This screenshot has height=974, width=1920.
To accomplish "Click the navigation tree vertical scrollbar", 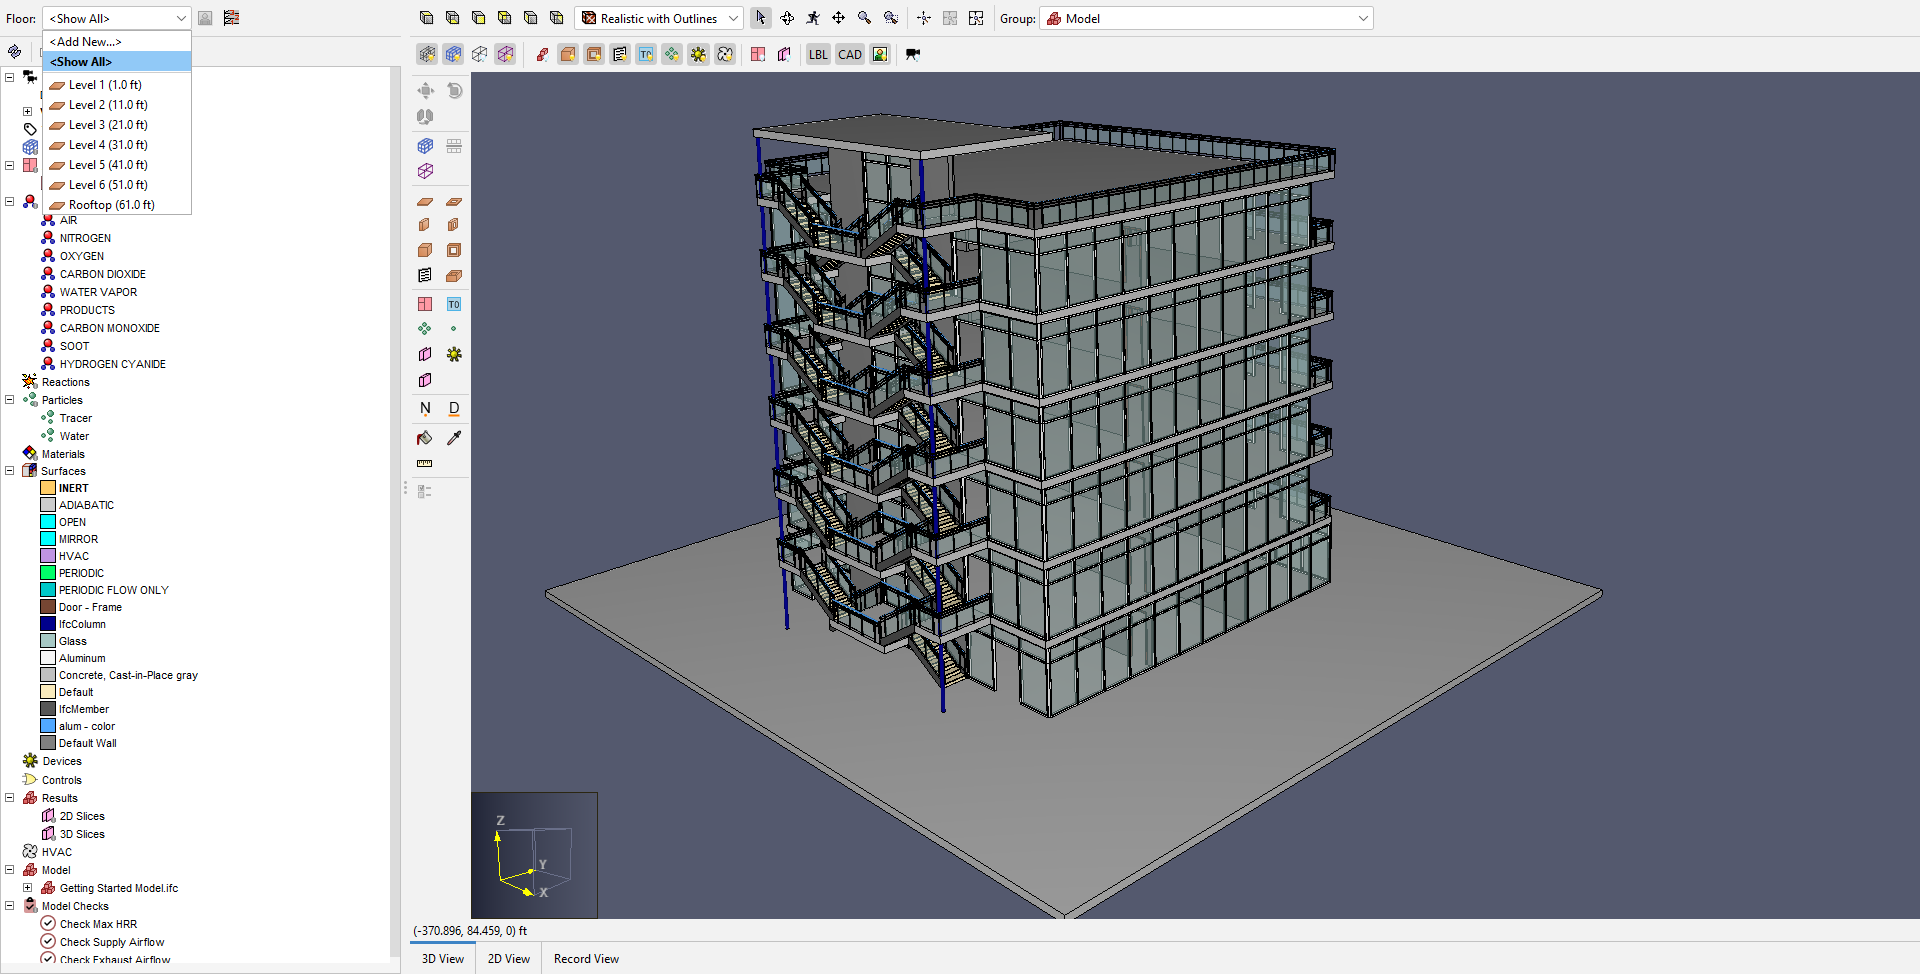I will click(x=395, y=510).
